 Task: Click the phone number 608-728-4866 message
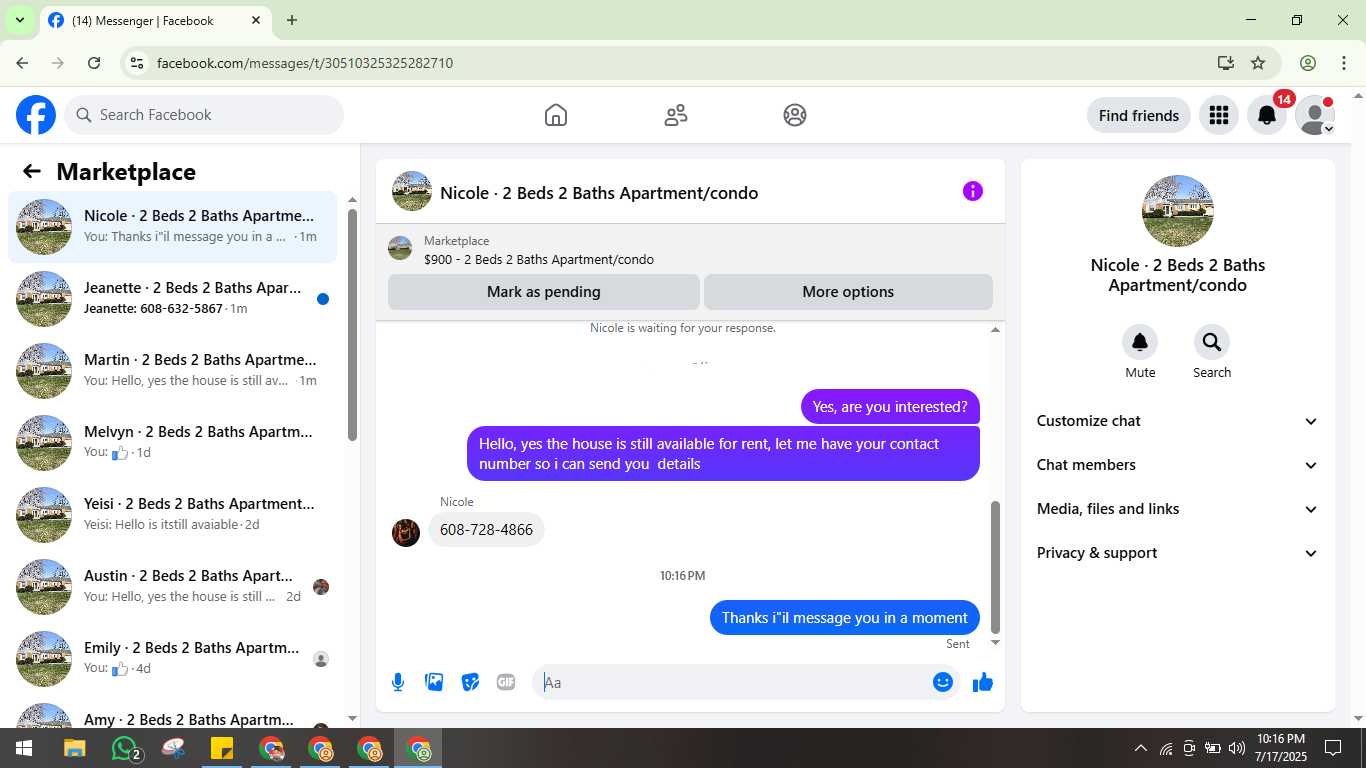click(x=486, y=530)
